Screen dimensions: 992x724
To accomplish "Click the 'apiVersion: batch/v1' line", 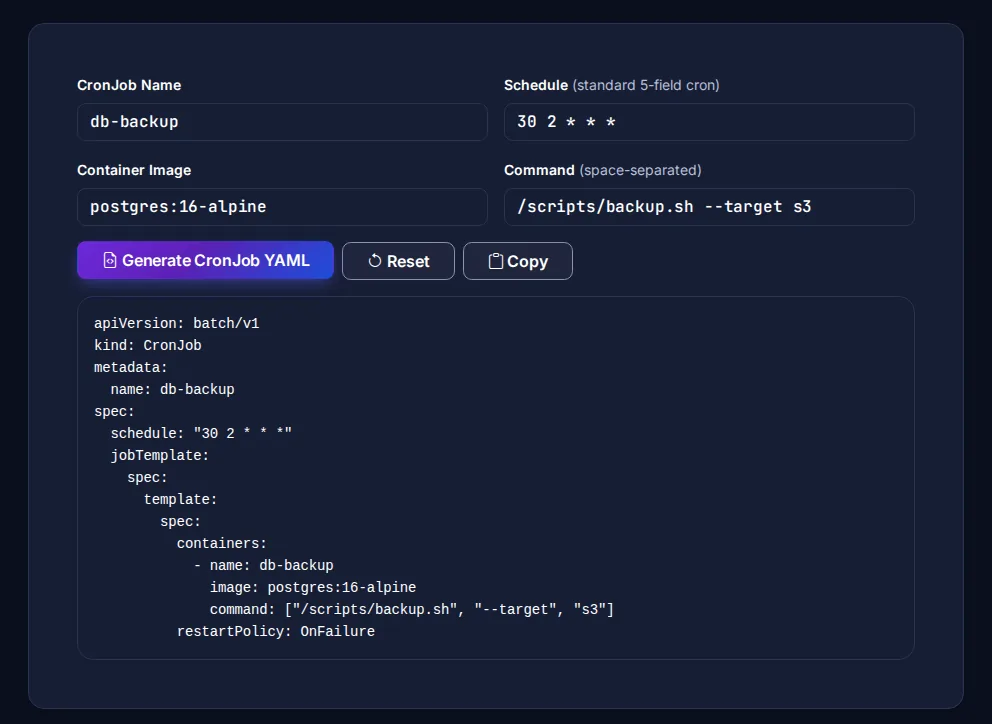I will pyautogui.click(x=177, y=323).
